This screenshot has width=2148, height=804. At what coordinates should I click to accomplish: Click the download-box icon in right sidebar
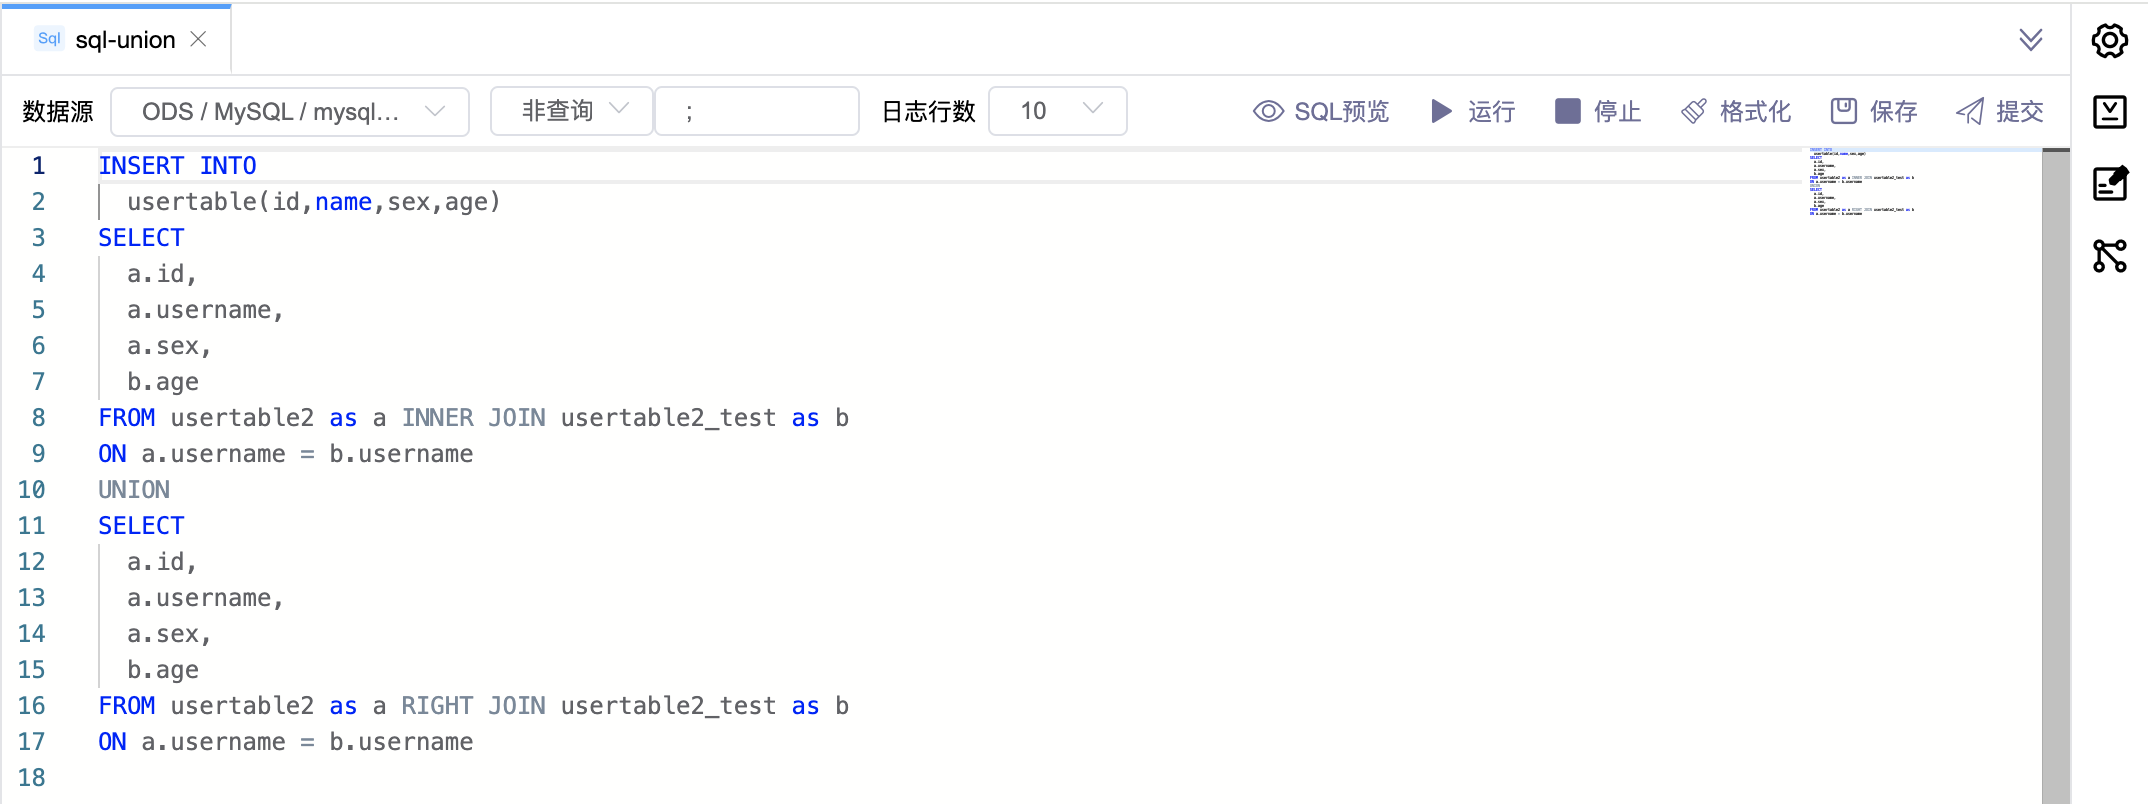(x=2109, y=112)
